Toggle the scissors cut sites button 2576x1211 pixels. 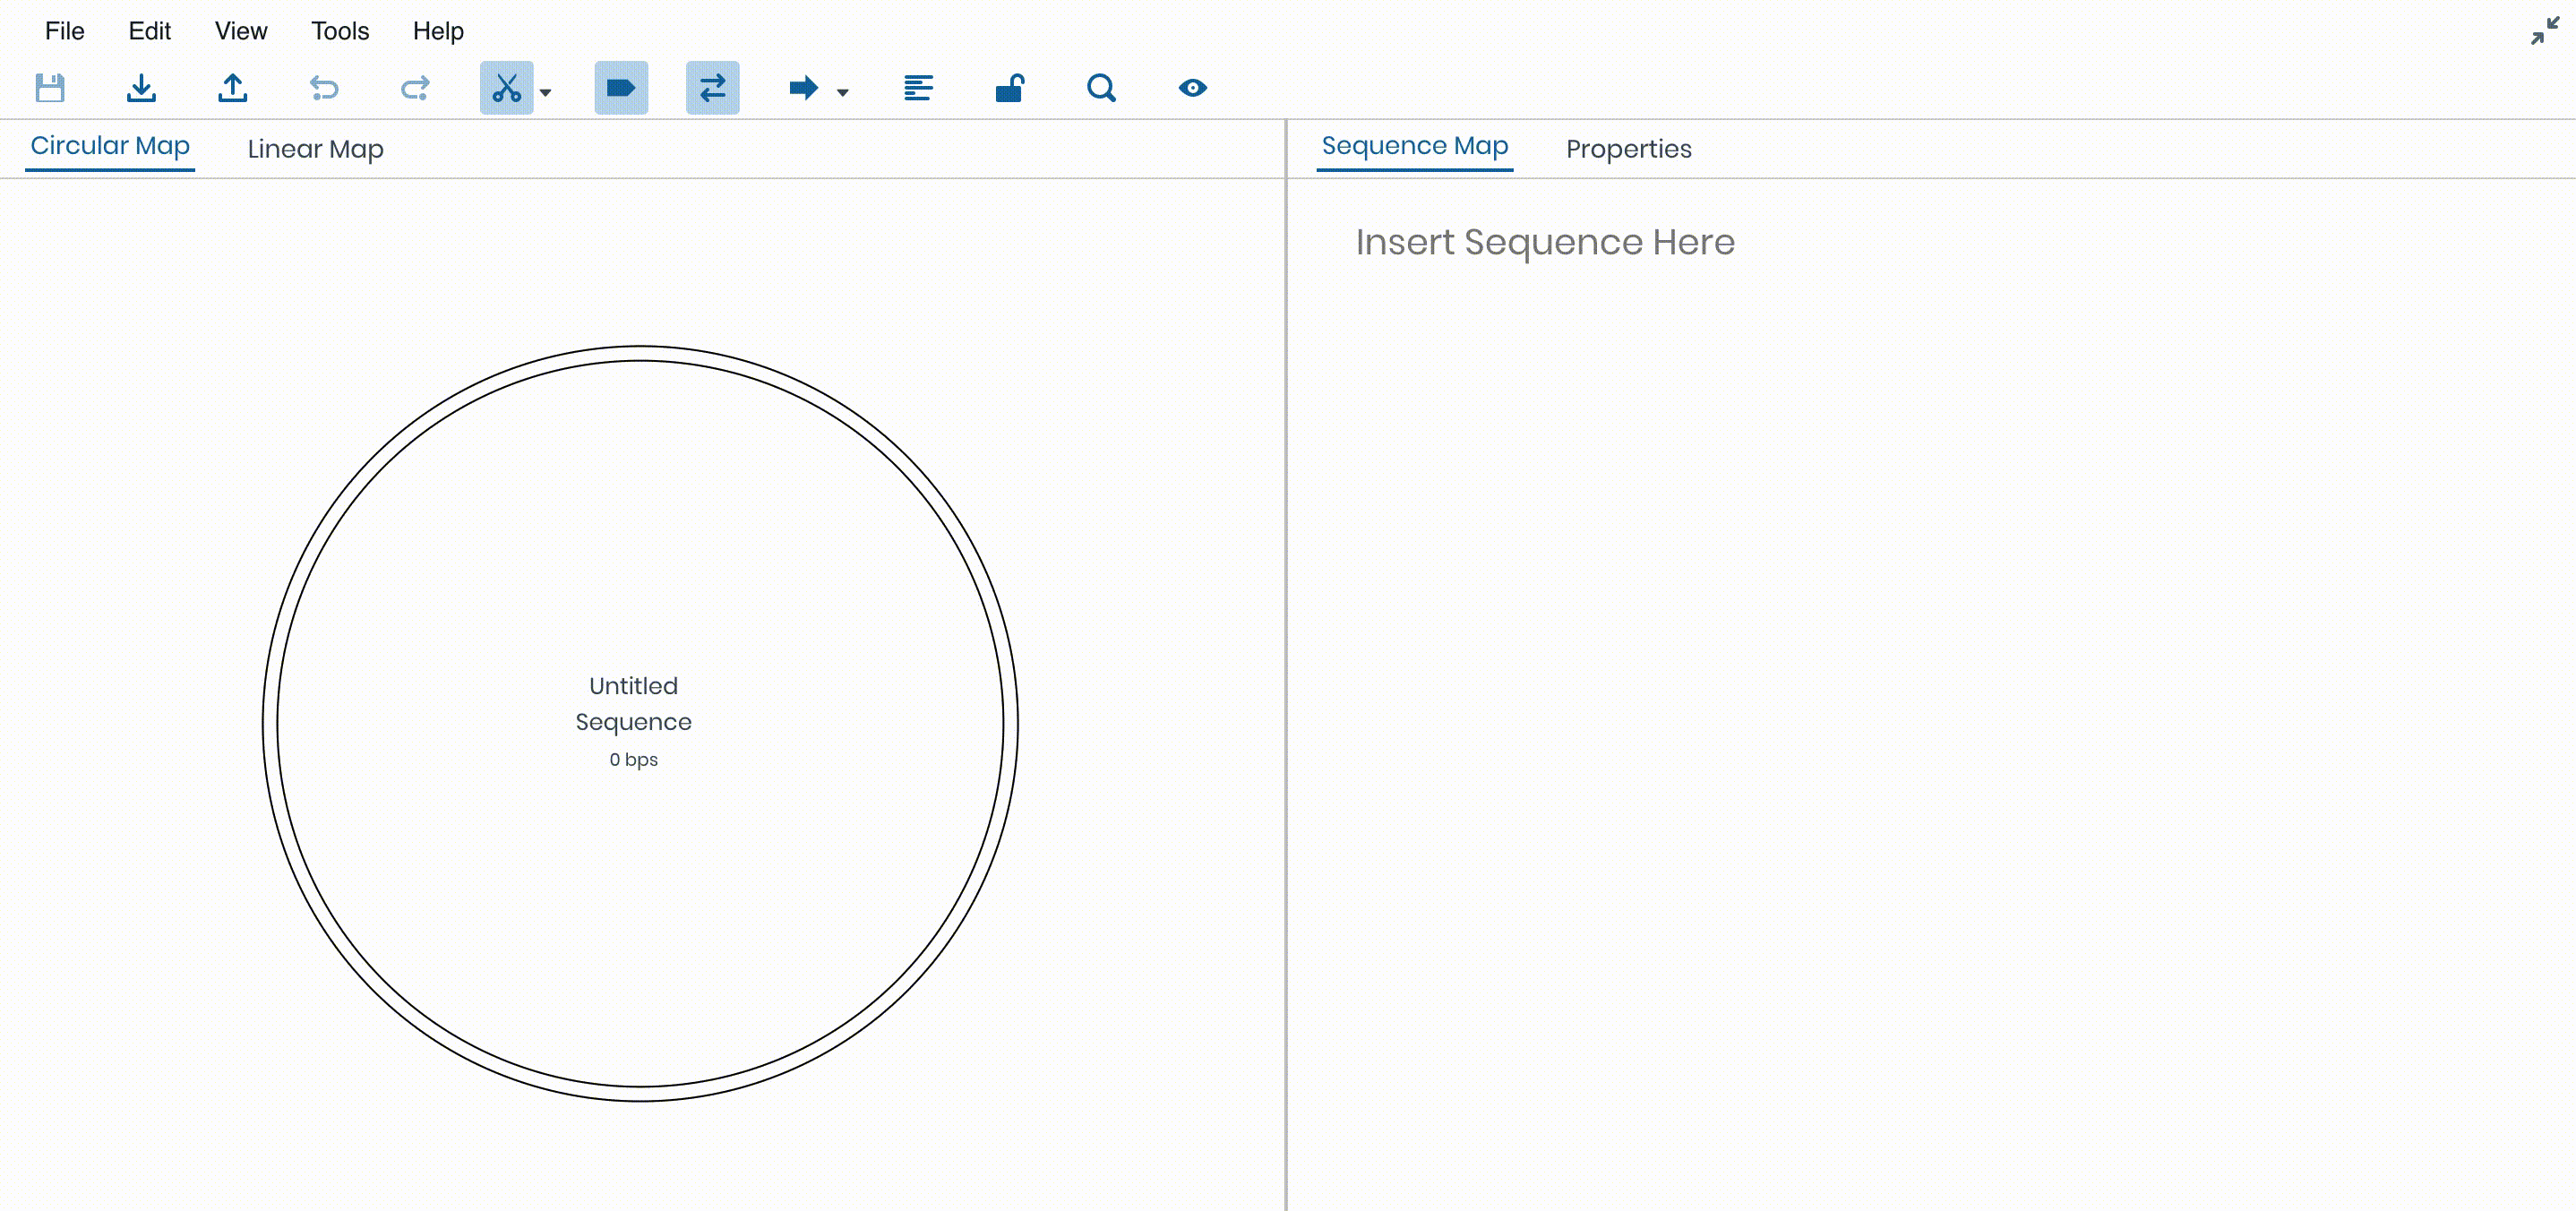coord(506,88)
